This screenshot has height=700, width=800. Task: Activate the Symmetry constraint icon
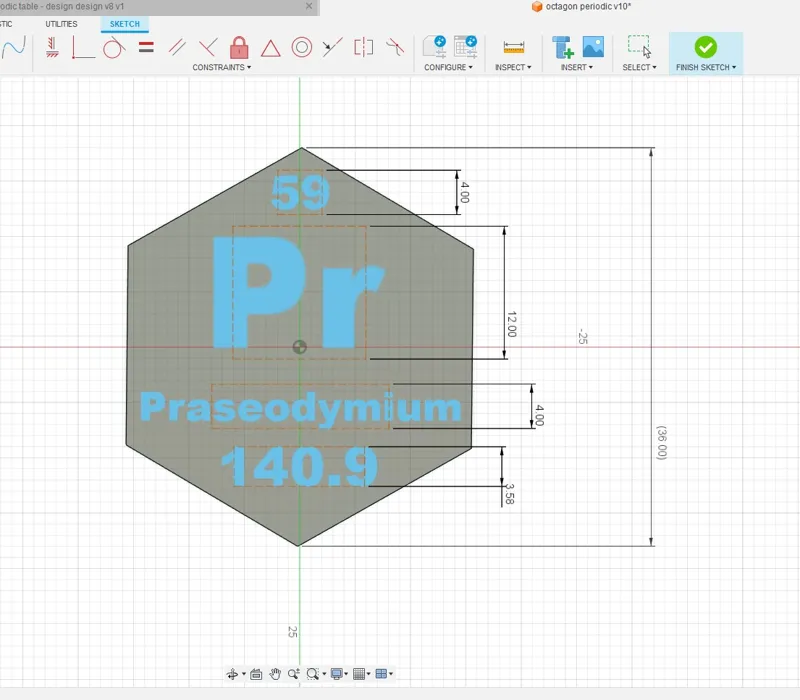[x=363, y=47]
